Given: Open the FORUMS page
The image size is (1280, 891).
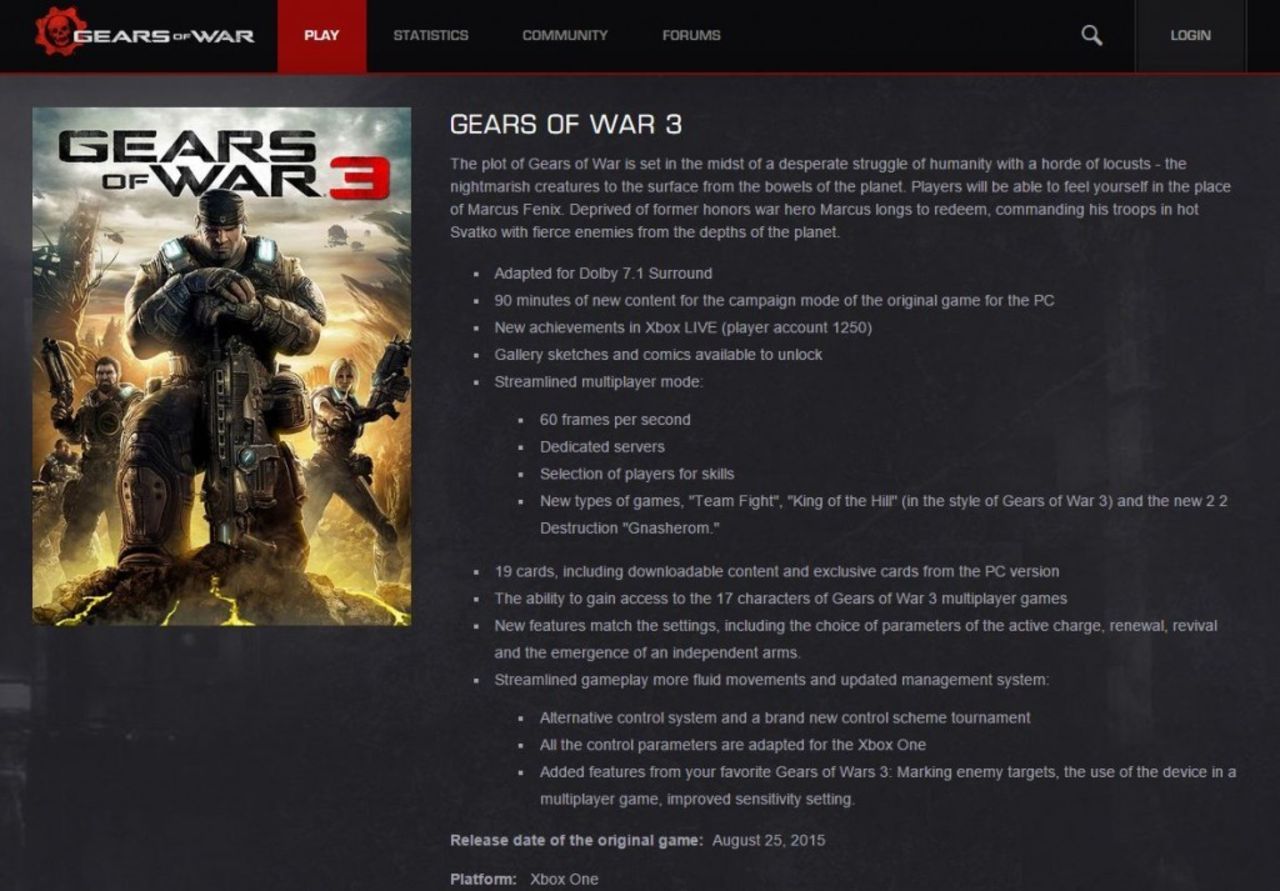Looking at the screenshot, I should coord(691,34).
